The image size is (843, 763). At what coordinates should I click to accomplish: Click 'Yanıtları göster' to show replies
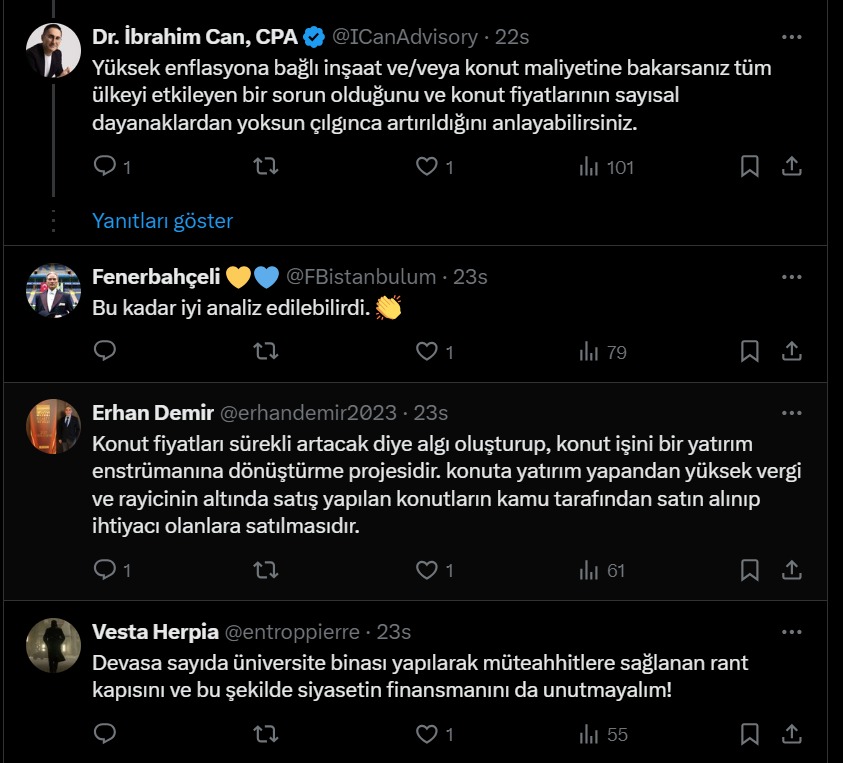[x=162, y=220]
